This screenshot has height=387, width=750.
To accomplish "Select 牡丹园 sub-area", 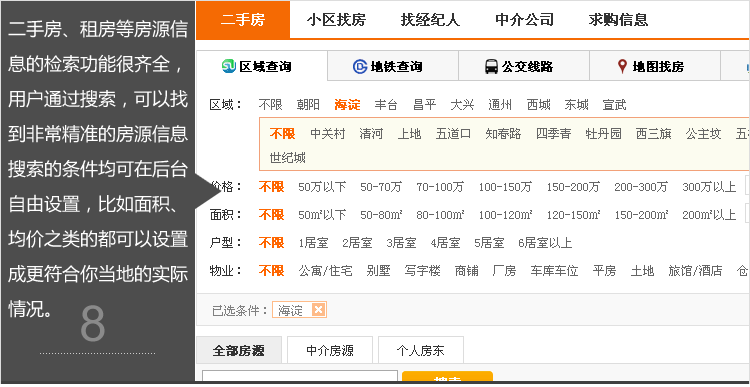I will click(x=604, y=134).
